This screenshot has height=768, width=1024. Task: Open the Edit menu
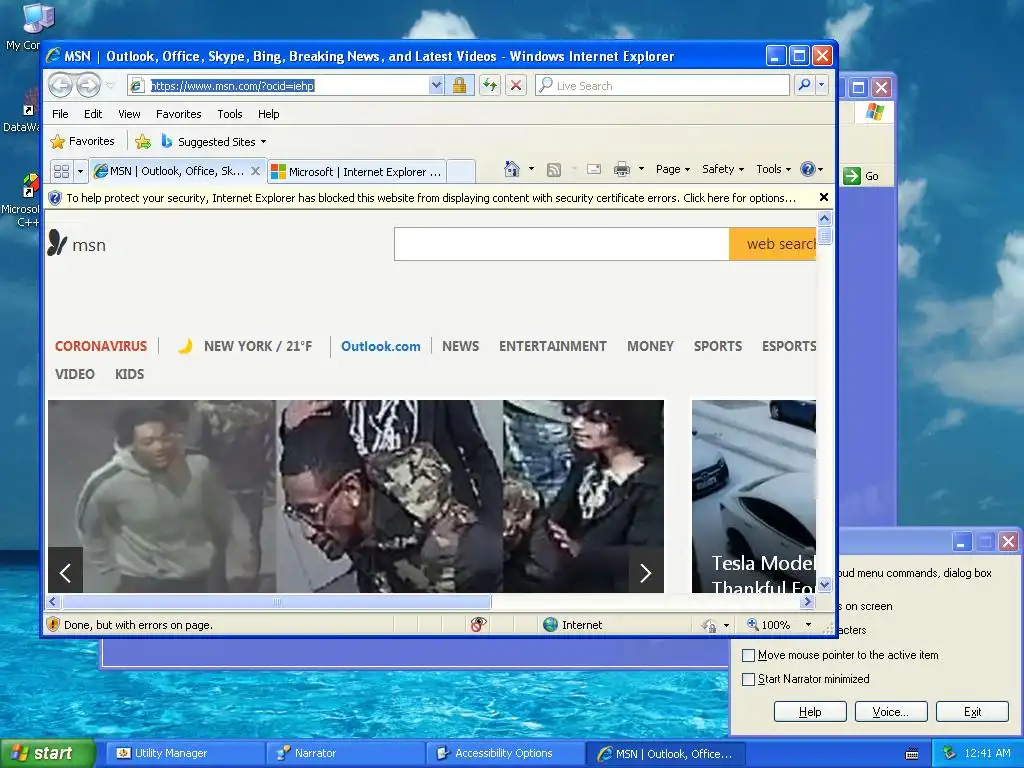click(x=93, y=114)
